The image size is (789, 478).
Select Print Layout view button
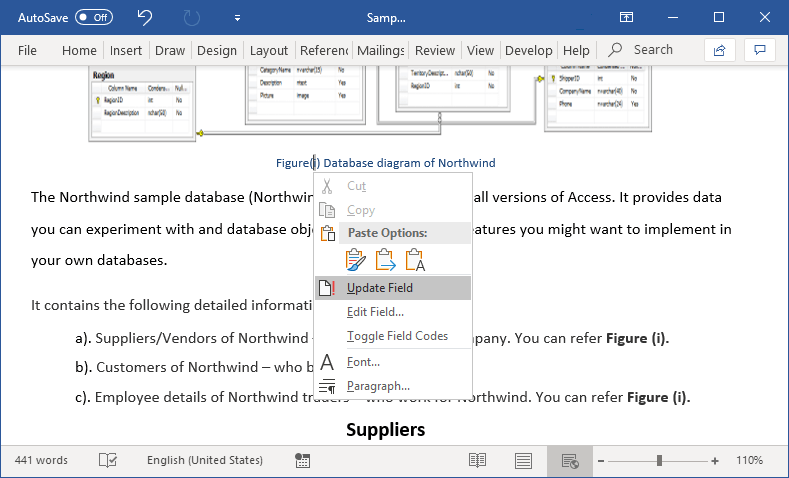point(523,460)
